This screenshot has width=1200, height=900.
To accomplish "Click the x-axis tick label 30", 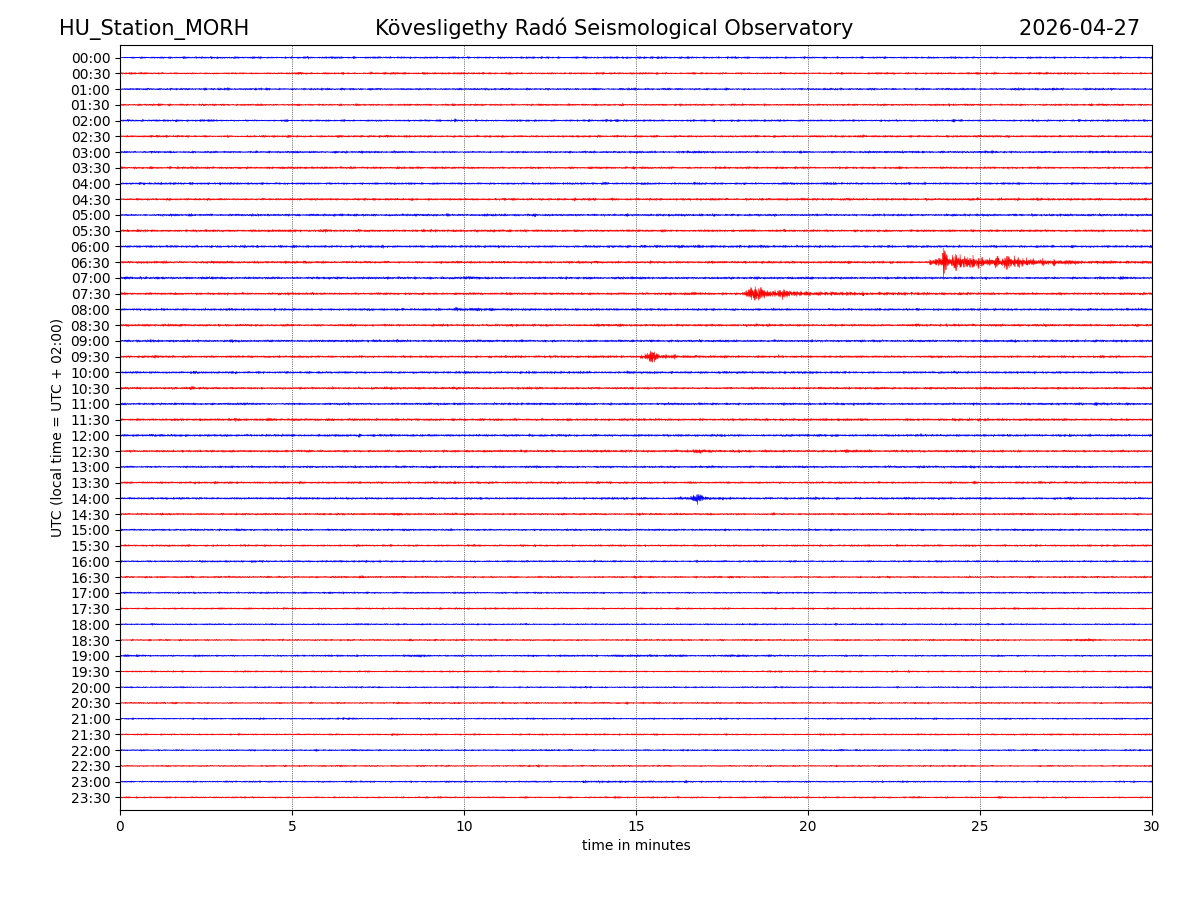I will [1152, 826].
